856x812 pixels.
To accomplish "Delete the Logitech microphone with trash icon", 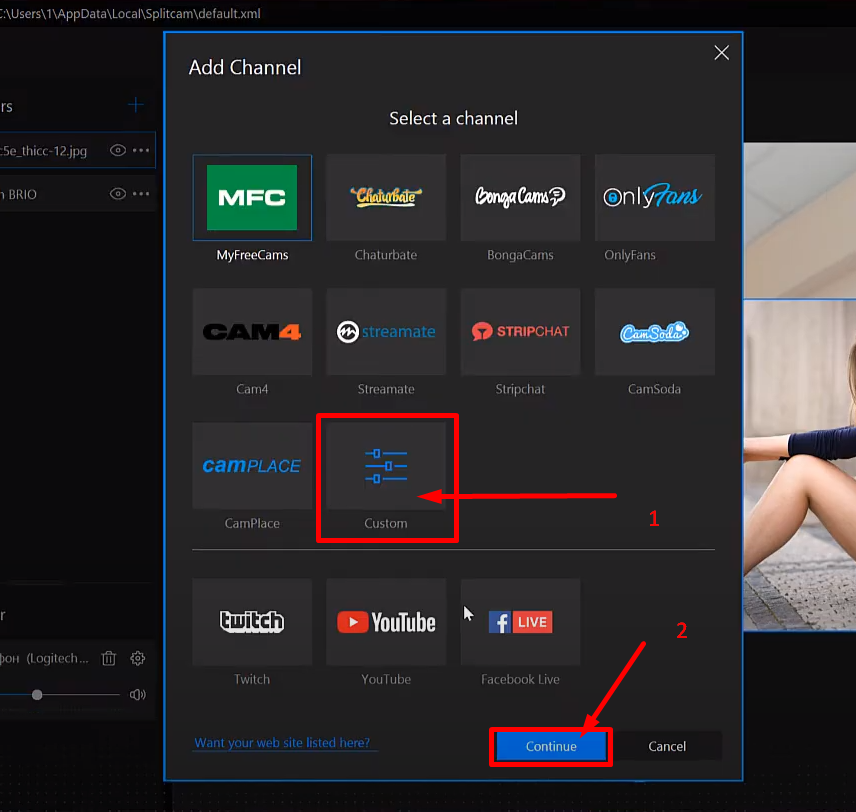I will click(x=109, y=658).
